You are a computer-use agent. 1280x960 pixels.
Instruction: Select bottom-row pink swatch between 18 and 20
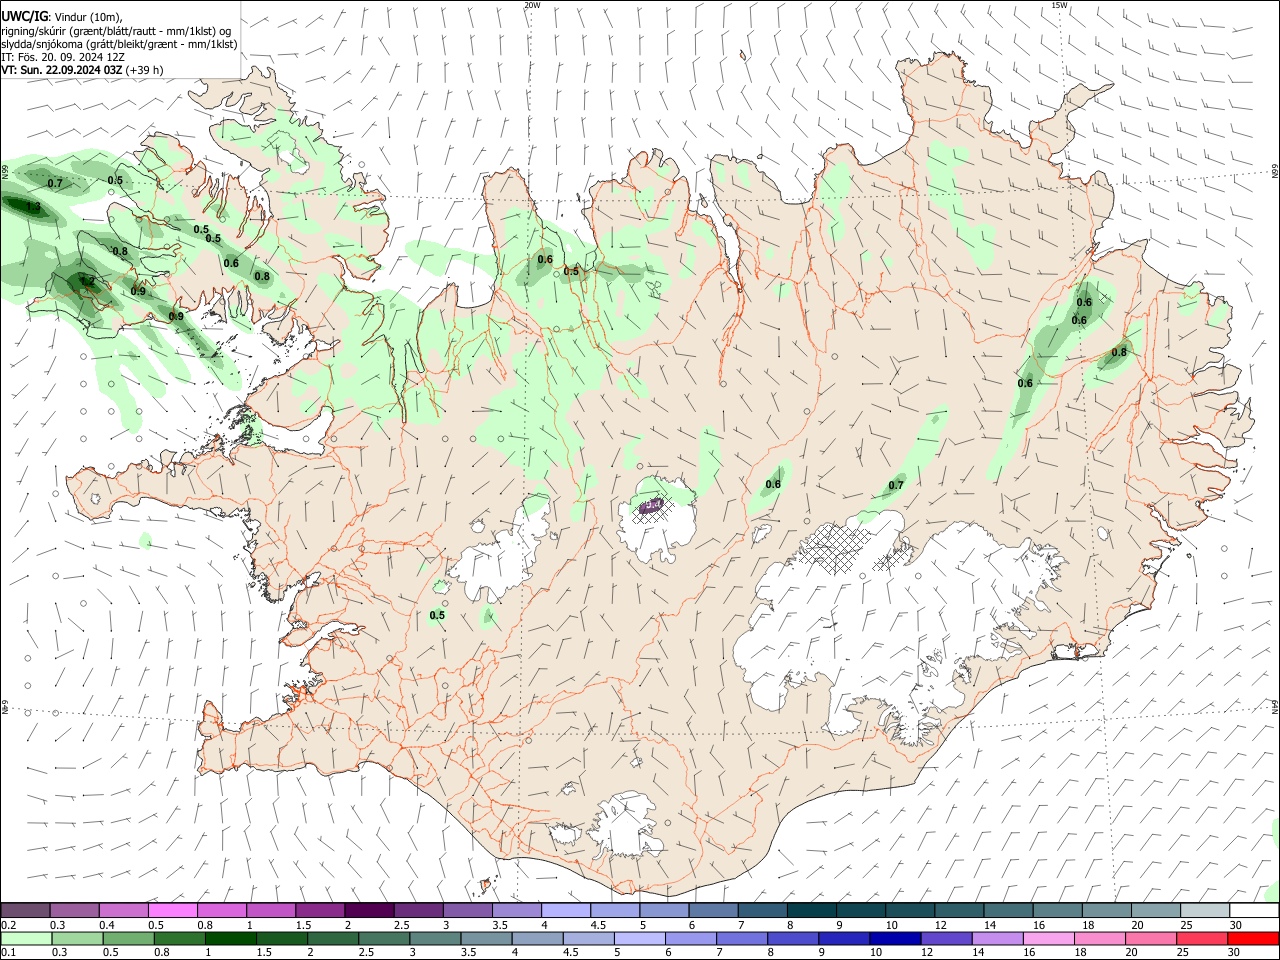(1100, 938)
